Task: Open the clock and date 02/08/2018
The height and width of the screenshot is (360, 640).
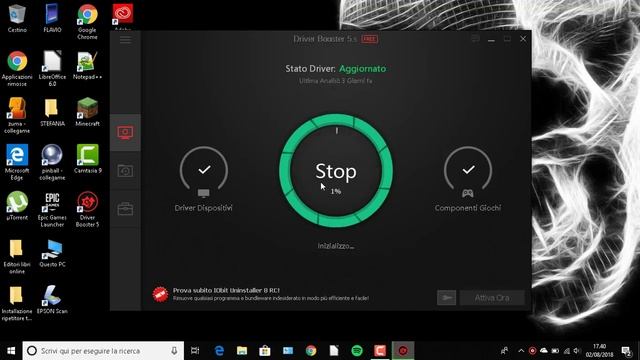Action: click(599, 351)
